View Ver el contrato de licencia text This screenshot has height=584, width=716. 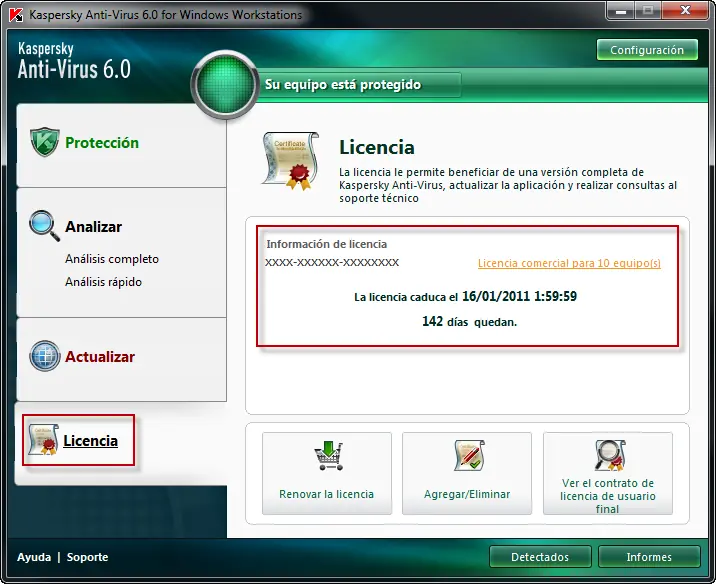tap(608, 496)
